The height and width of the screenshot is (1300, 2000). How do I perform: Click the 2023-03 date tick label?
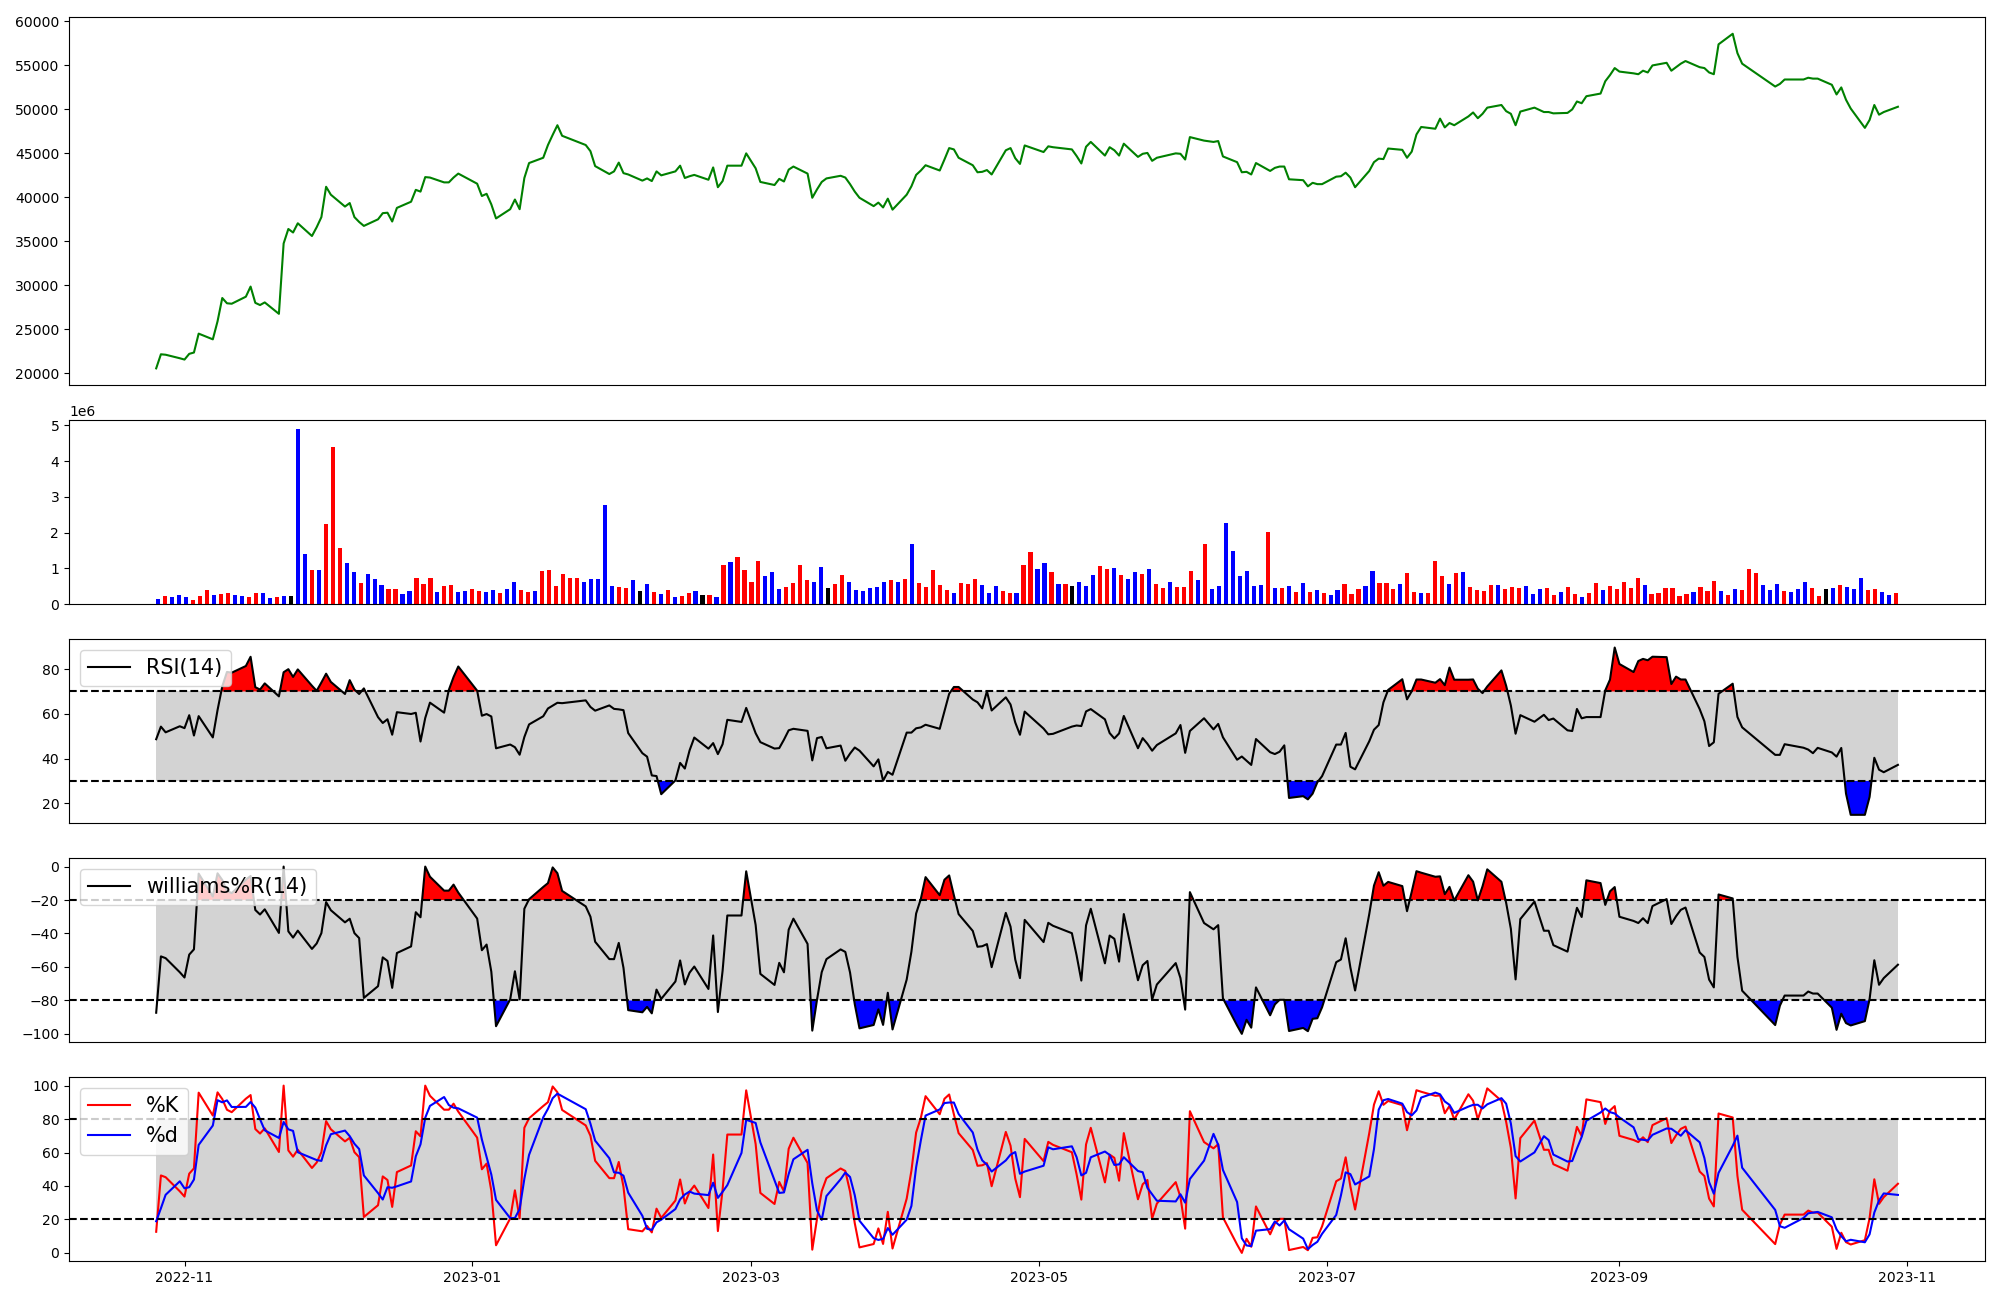(x=751, y=1277)
